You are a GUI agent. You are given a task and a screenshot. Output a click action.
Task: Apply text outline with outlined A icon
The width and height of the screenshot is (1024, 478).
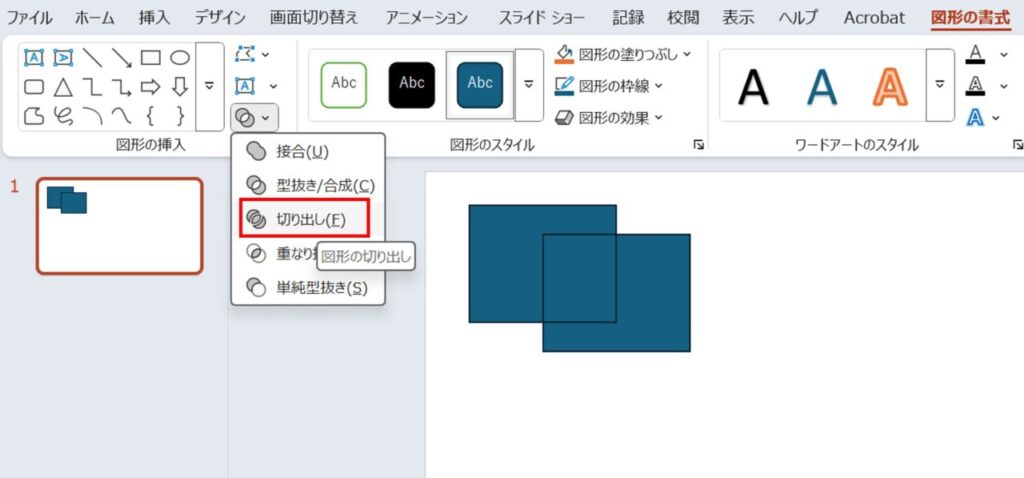tap(975, 86)
